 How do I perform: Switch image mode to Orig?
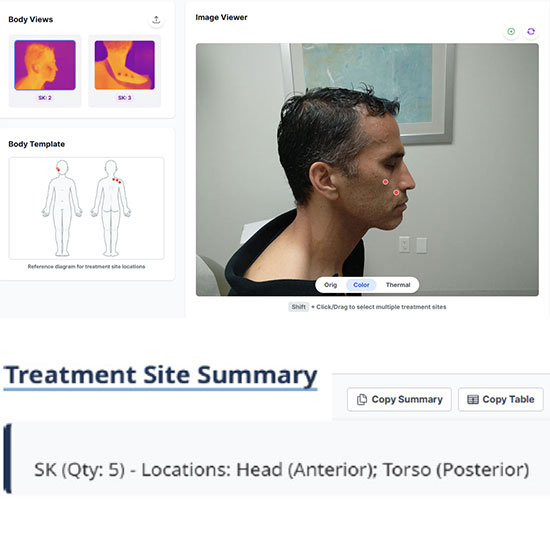click(330, 285)
